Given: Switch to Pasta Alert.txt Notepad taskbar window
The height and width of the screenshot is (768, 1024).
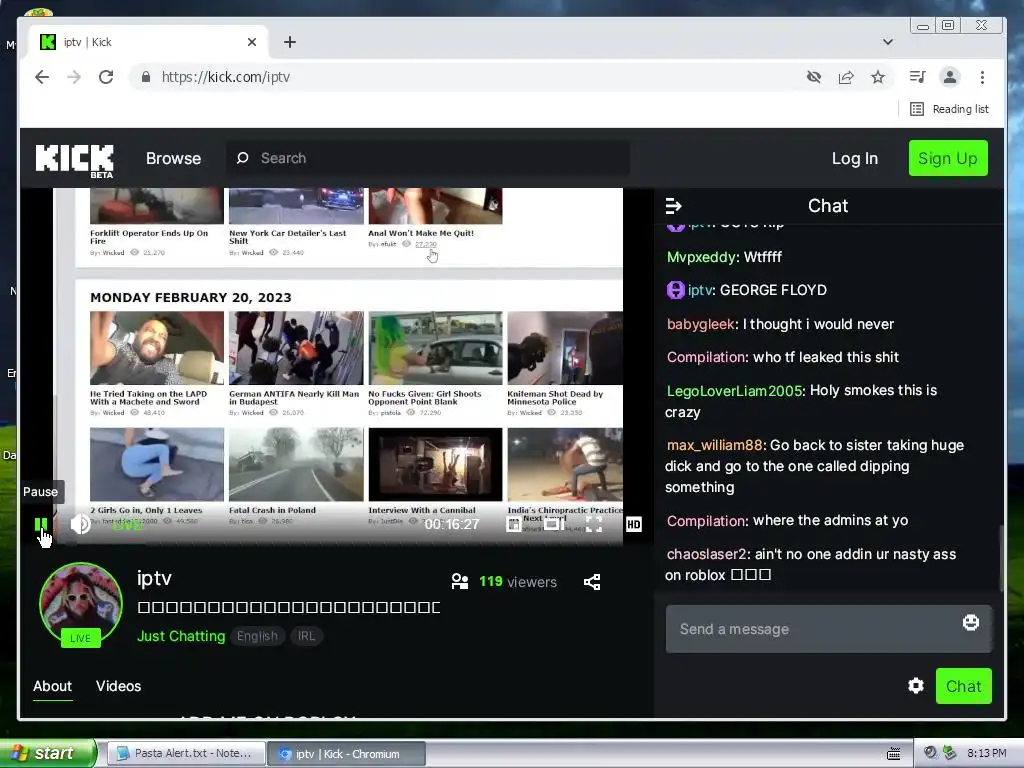Looking at the screenshot, I should tap(186, 753).
